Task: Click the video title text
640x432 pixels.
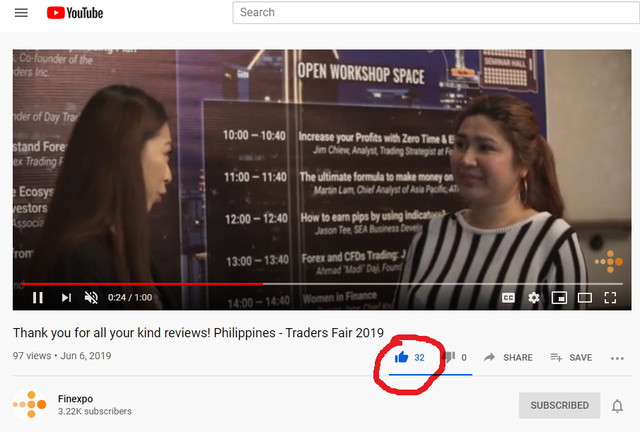Action: [198, 333]
